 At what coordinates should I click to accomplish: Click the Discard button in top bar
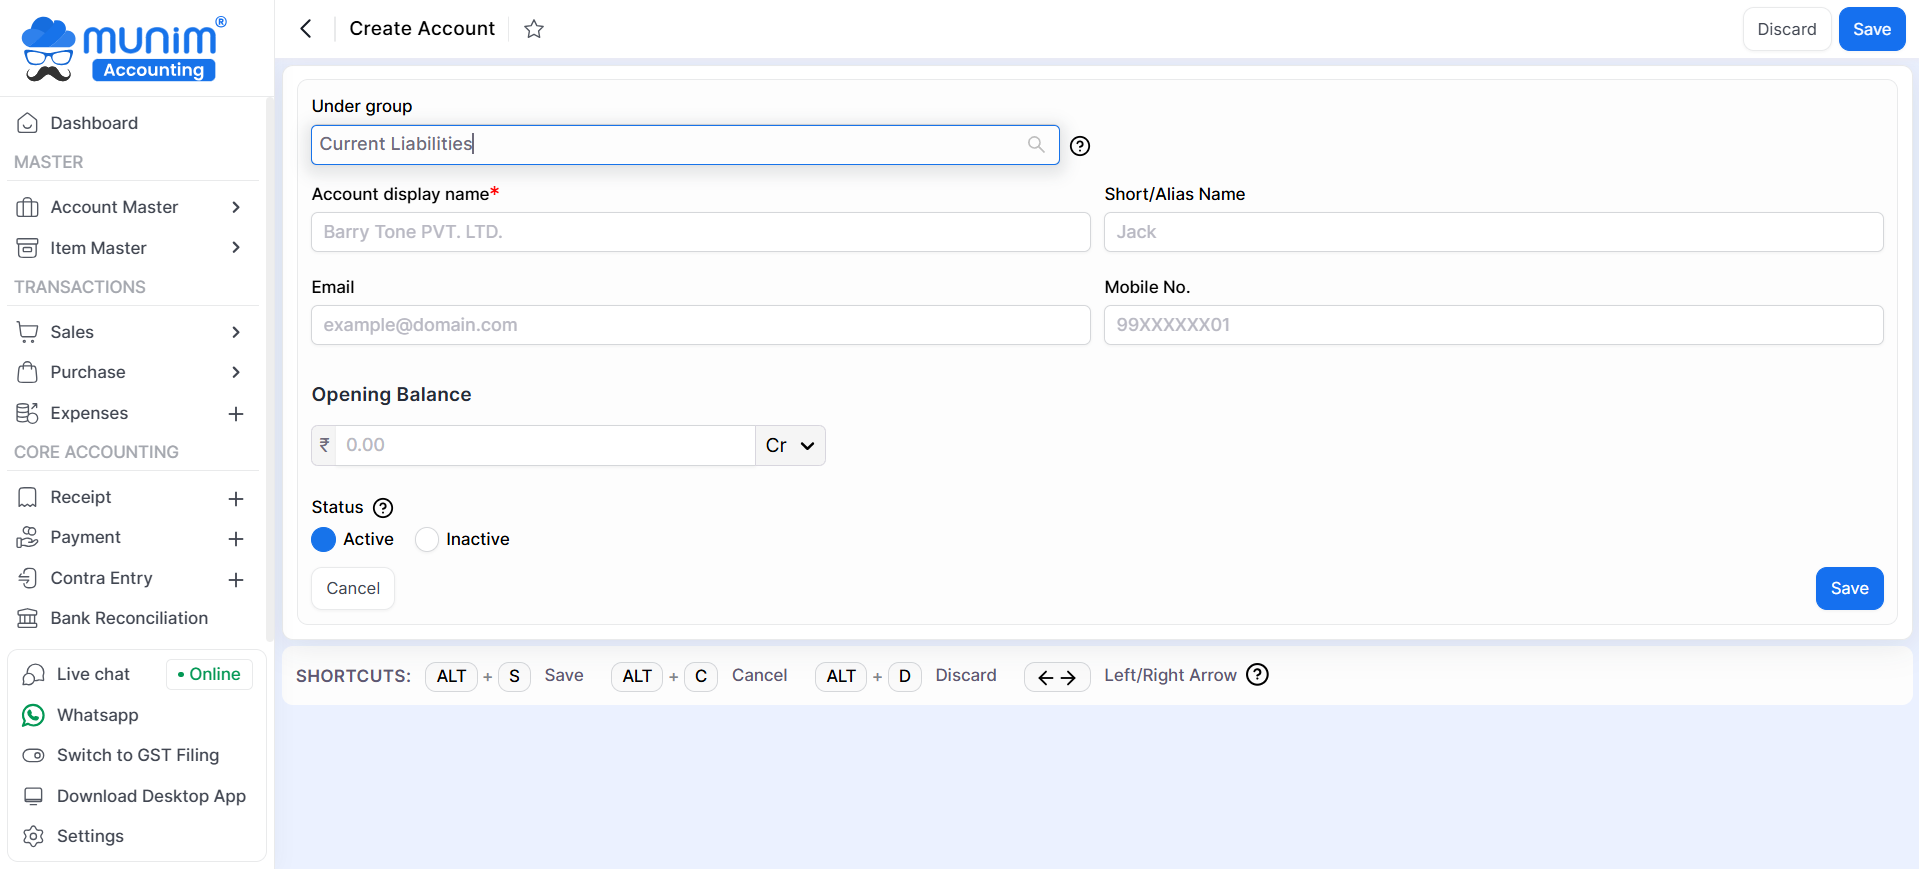(1786, 29)
